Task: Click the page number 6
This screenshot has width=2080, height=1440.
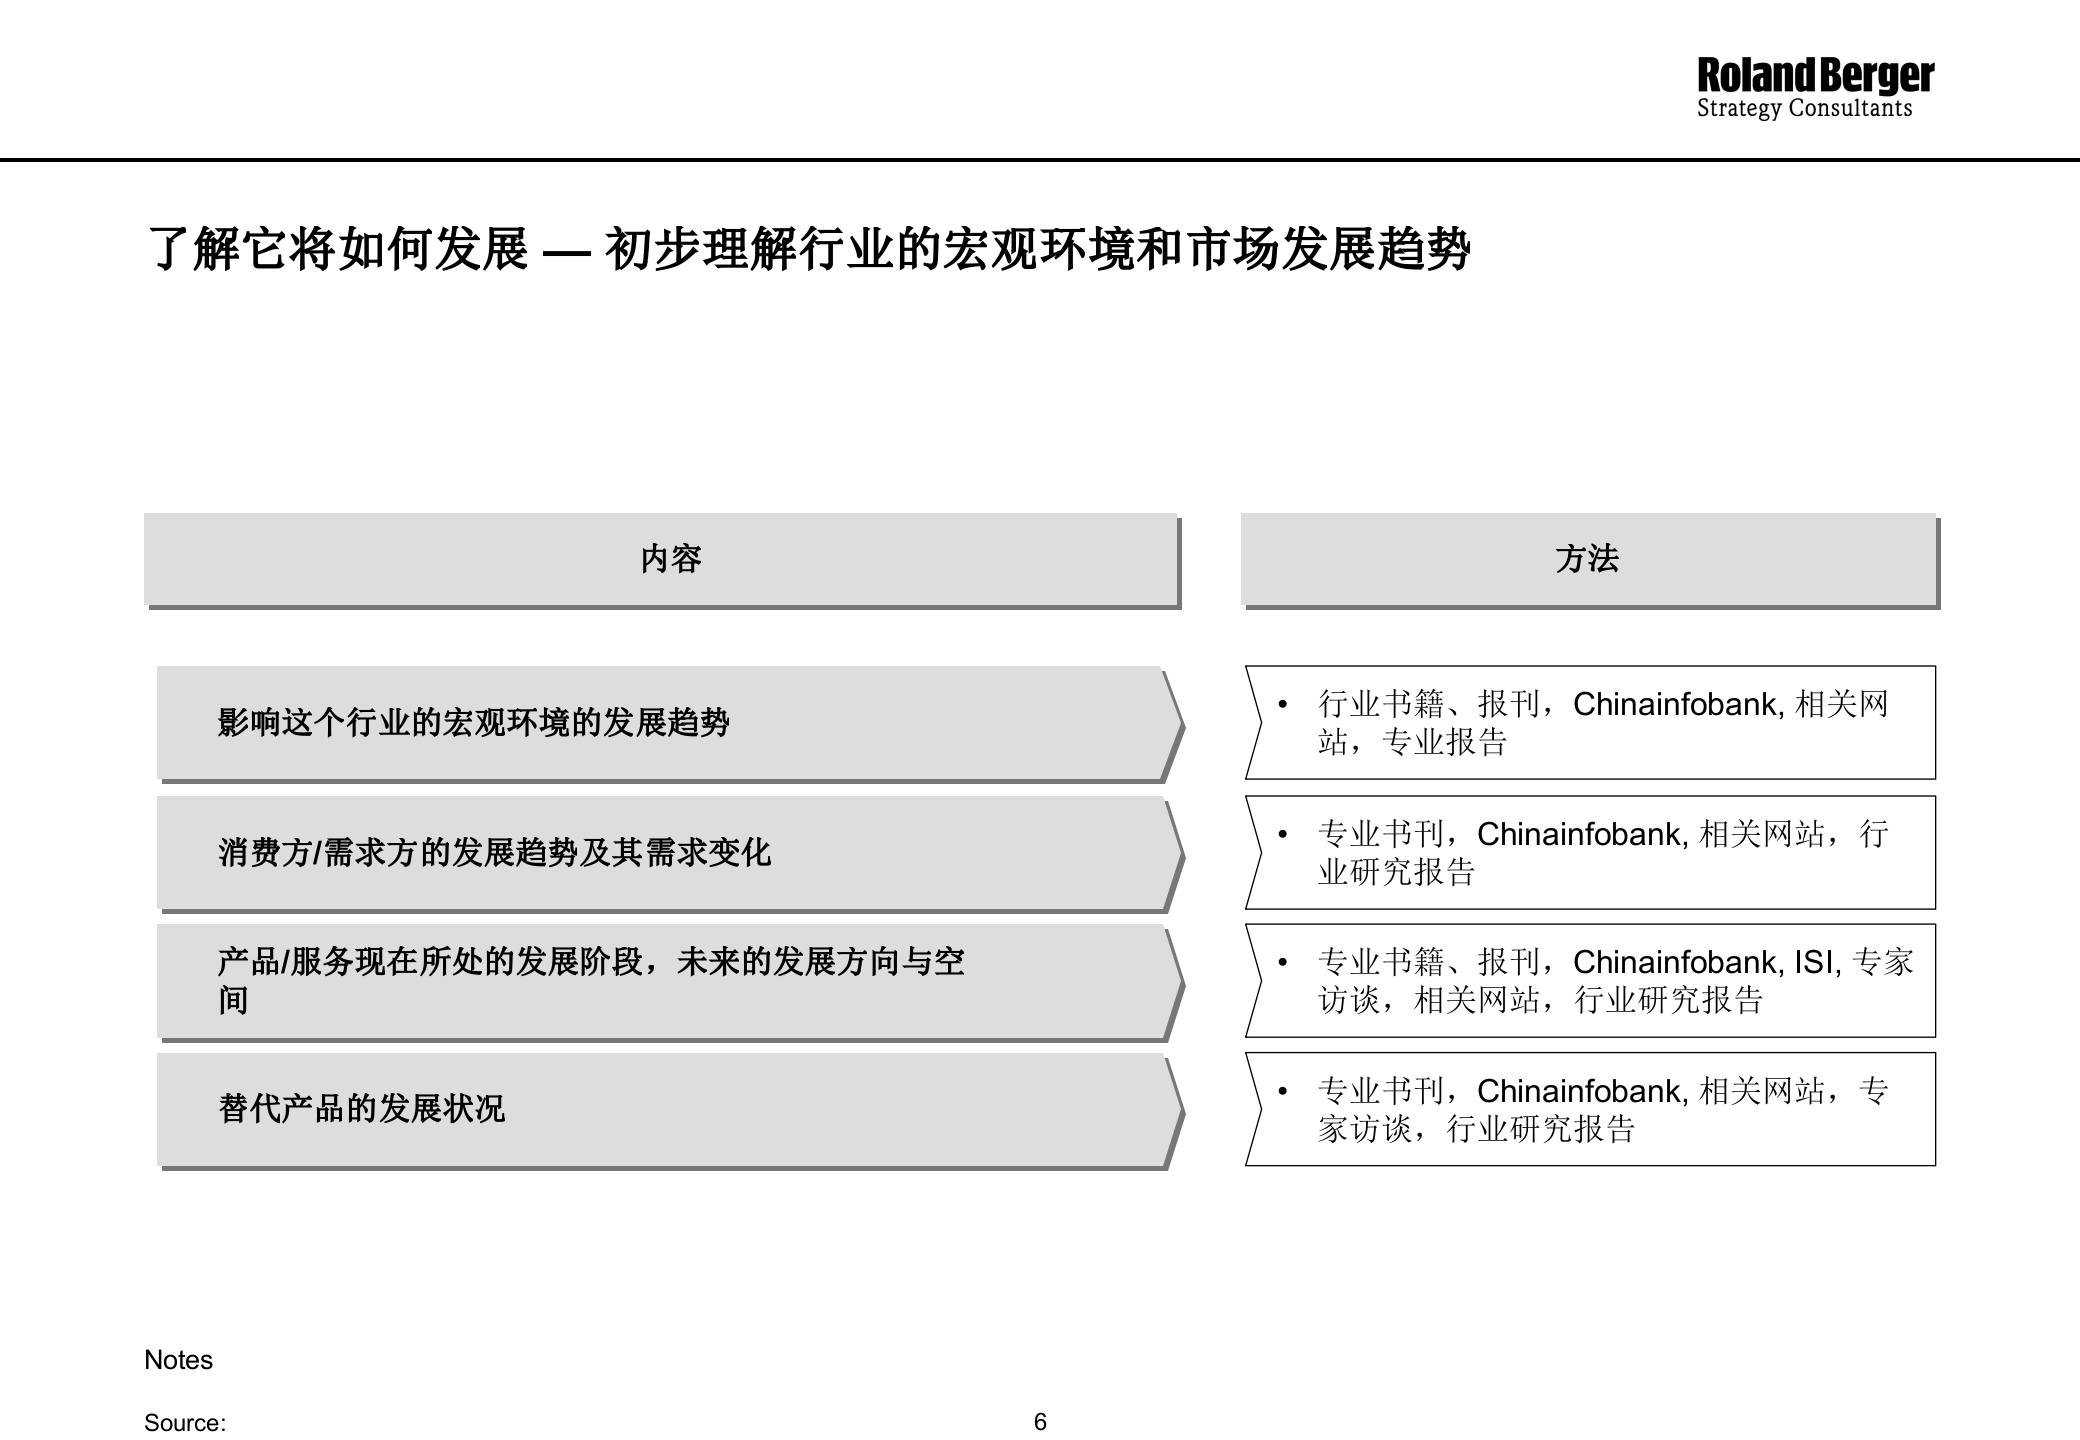Action: 1040,1420
